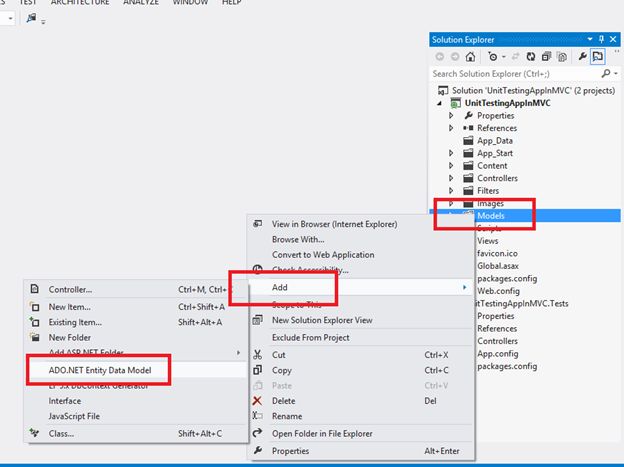Select the Solution 'UnitTestingAppInMVC' root node

[533, 90]
